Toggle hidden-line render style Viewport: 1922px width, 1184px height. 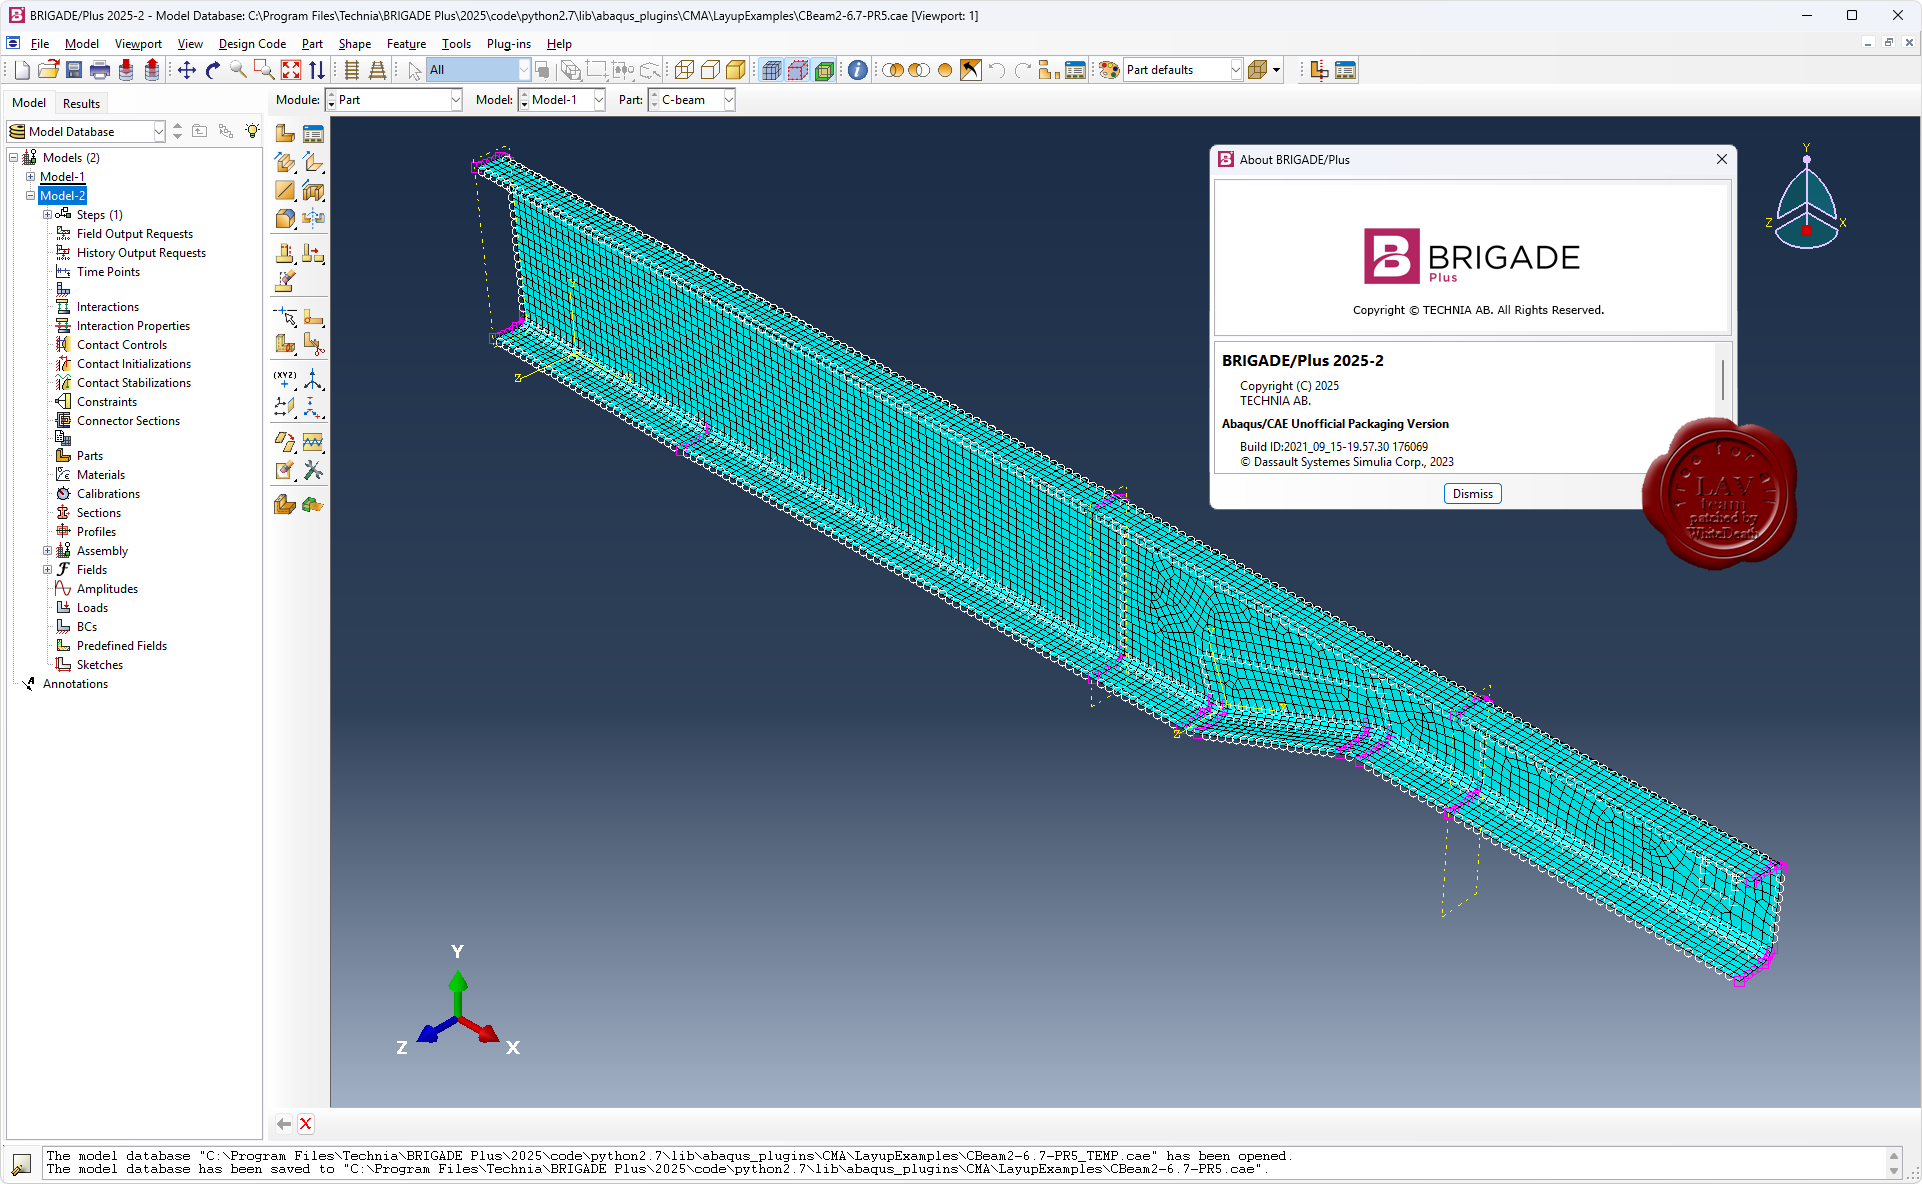710,70
